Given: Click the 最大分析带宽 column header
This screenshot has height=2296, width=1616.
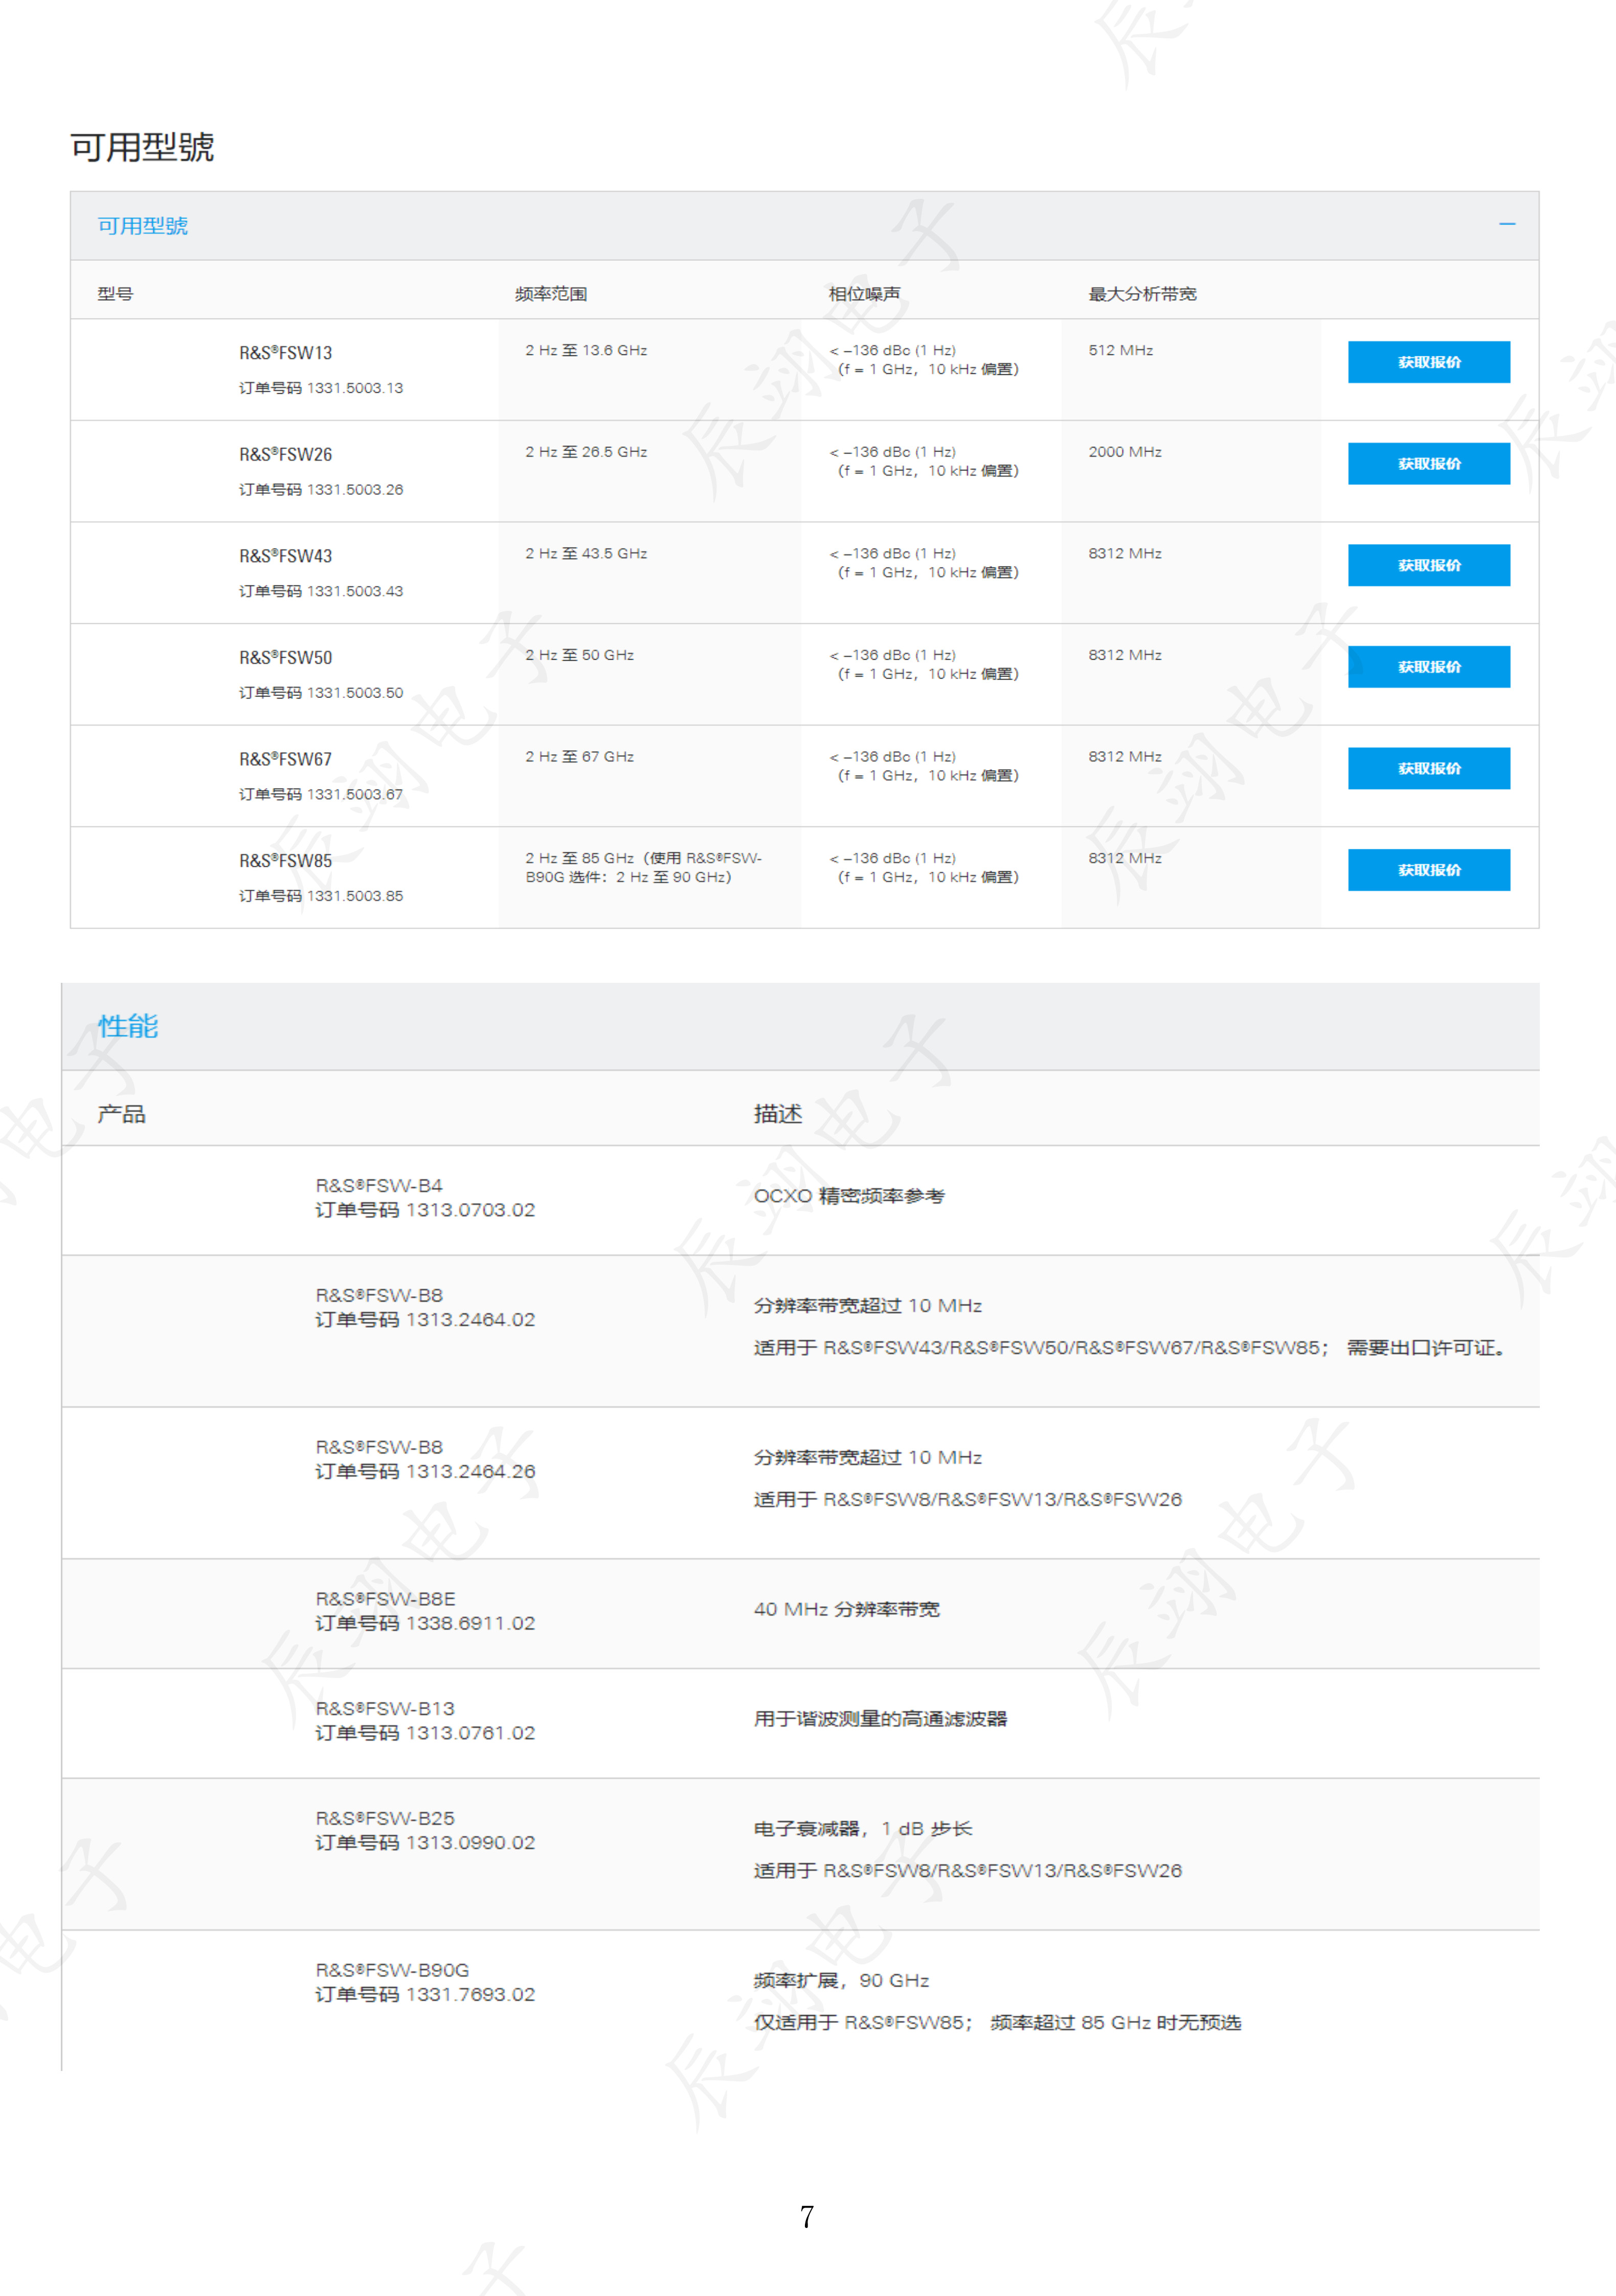Looking at the screenshot, I should click(1142, 294).
